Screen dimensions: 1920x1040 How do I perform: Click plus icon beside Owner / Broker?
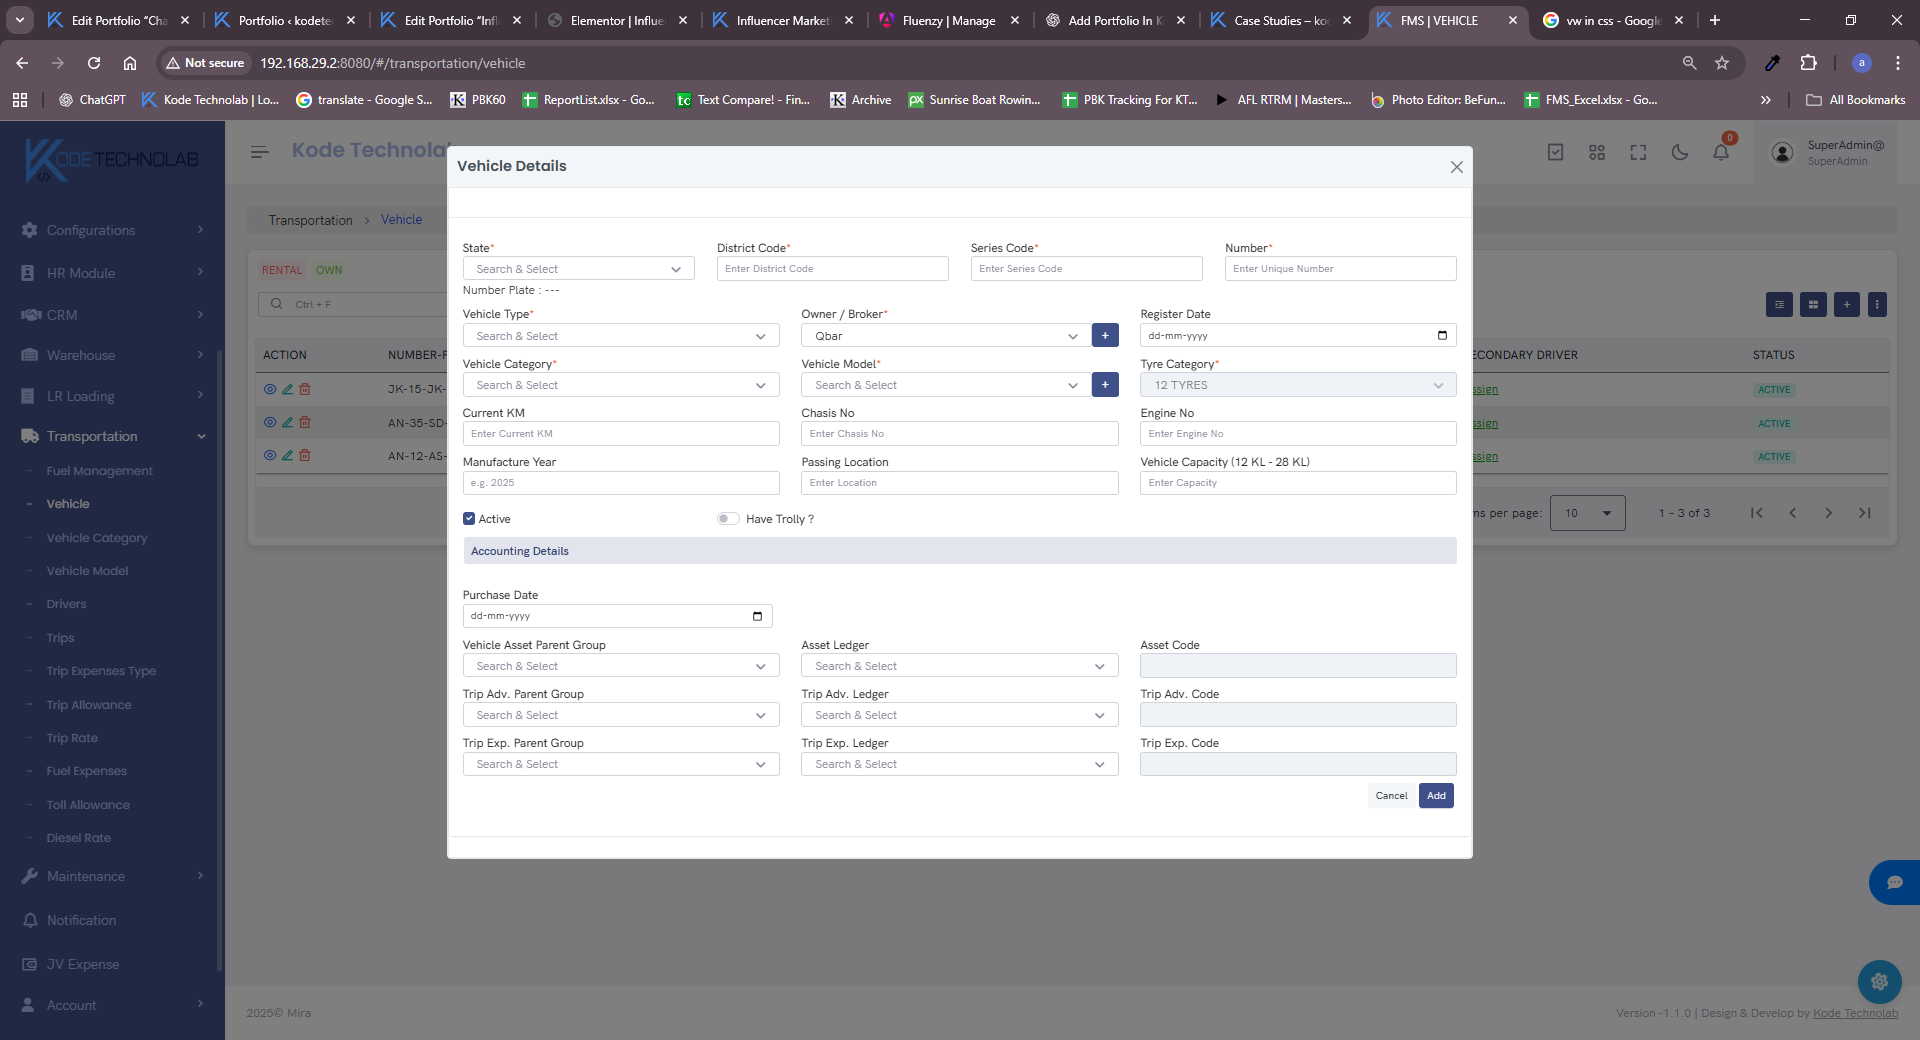coord(1105,336)
